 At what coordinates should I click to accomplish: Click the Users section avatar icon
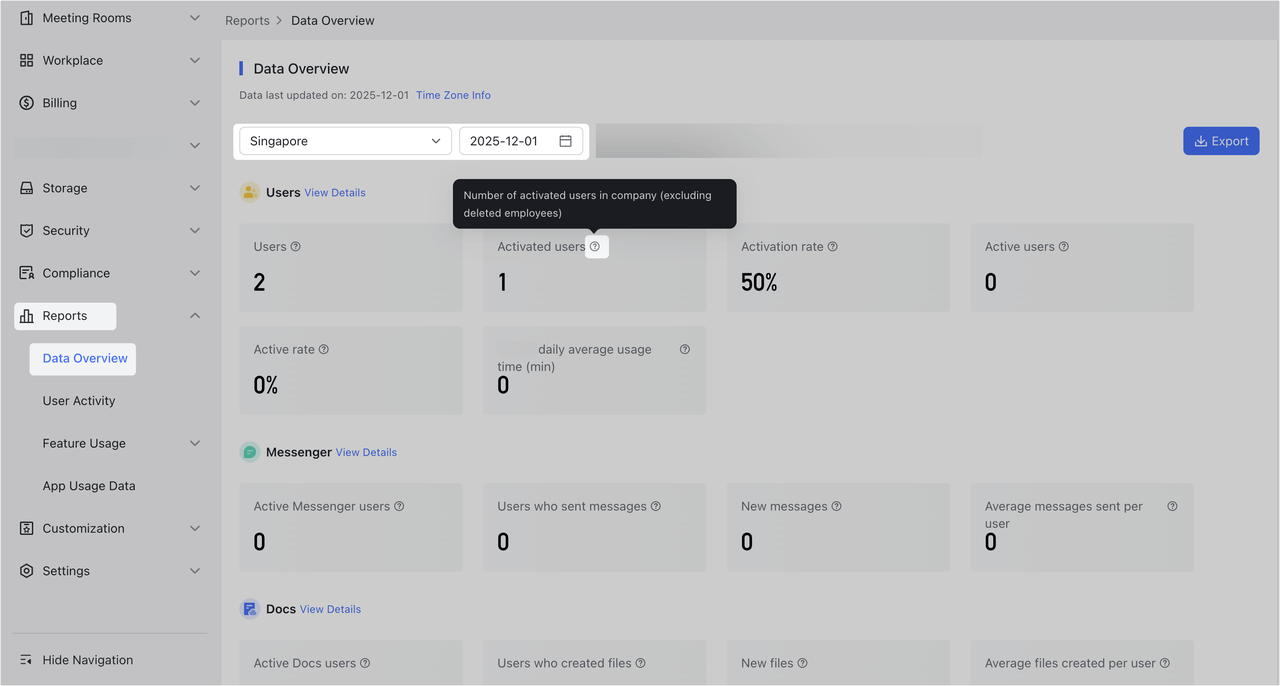[x=250, y=192]
